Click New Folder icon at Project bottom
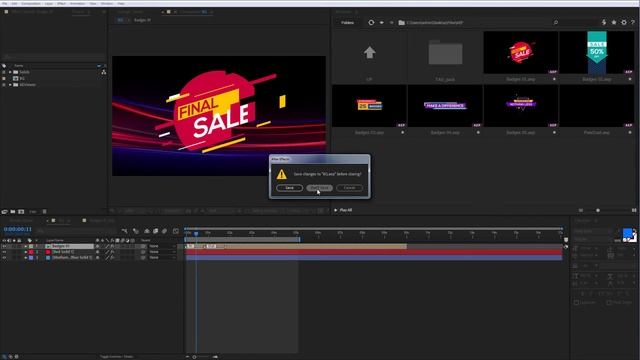This screenshot has width=640, height=360. click(x=13, y=211)
